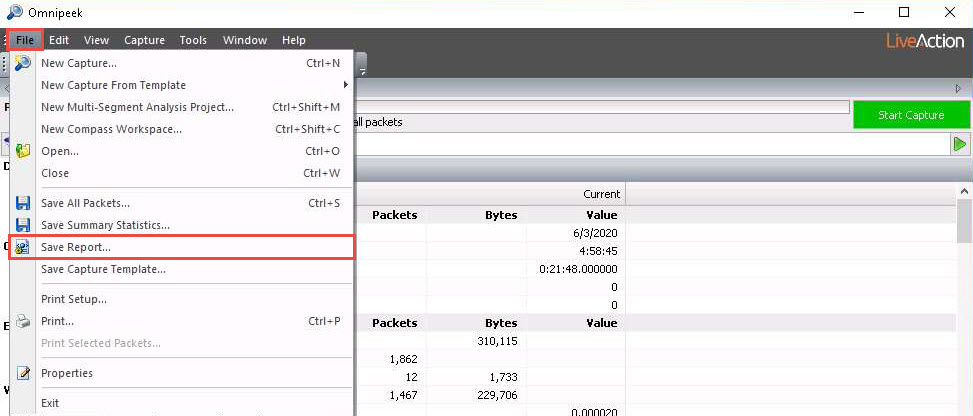
Task: Click the Save Report icon
Action: pyautogui.click(x=23, y=247)
